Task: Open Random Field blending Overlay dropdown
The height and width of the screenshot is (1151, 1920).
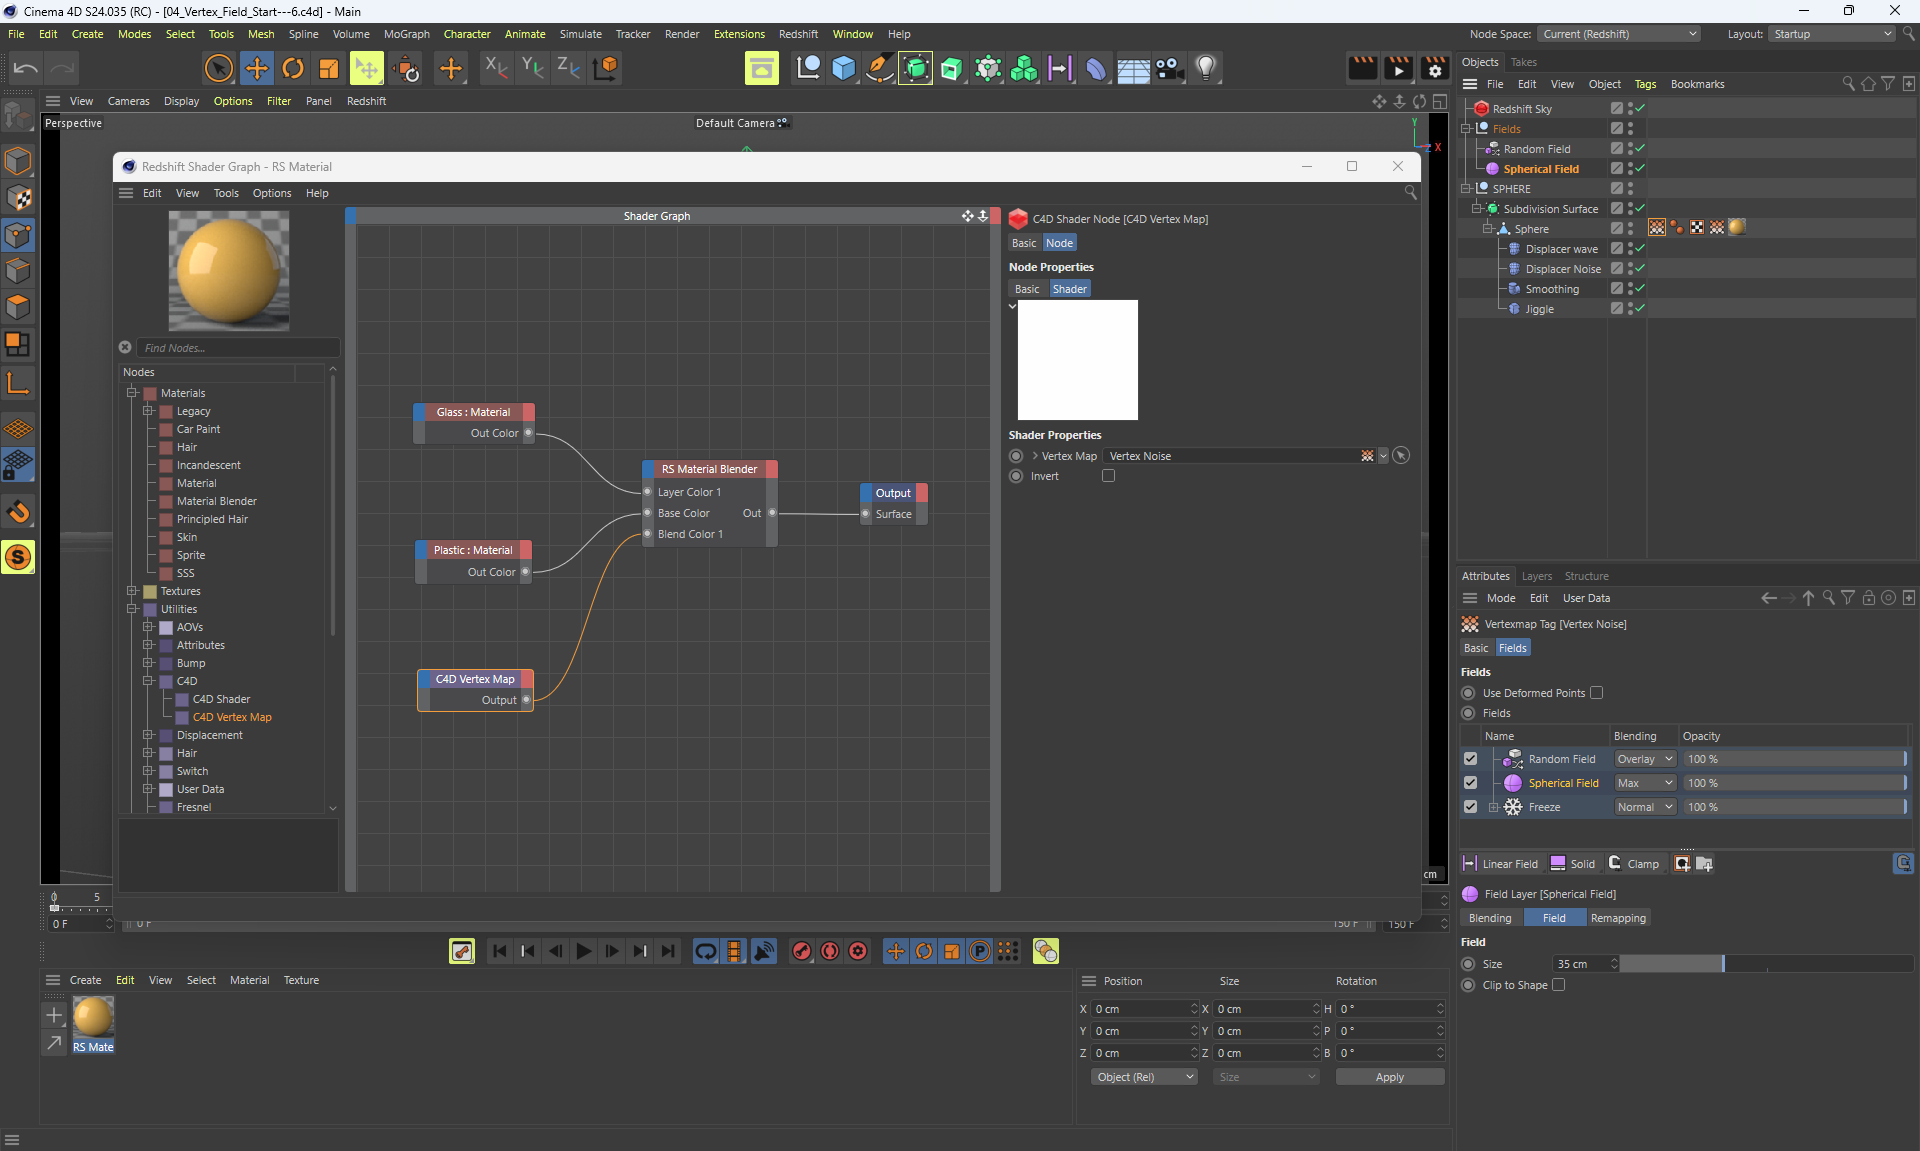Action: click(x=1645, y=759)
